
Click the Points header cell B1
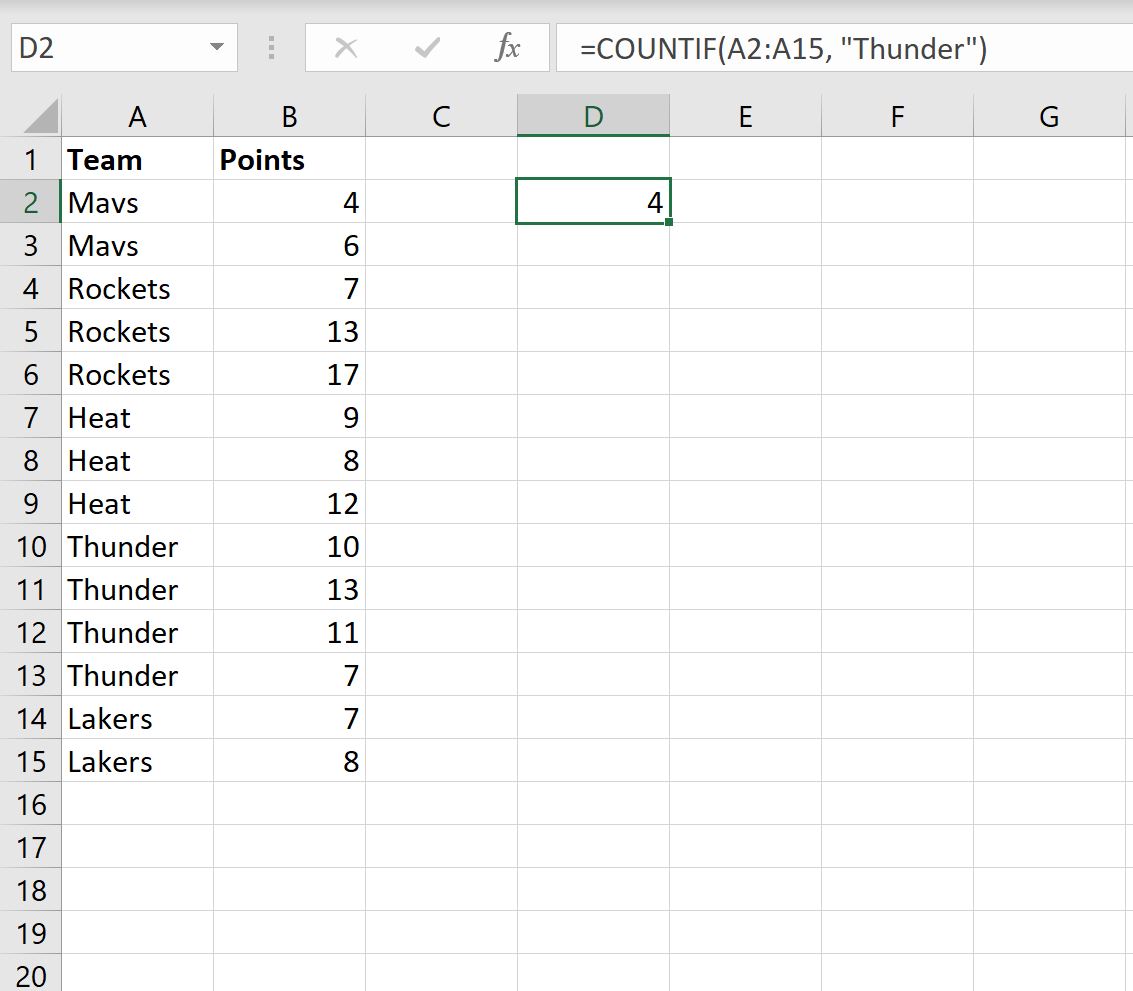pos(289,159)
